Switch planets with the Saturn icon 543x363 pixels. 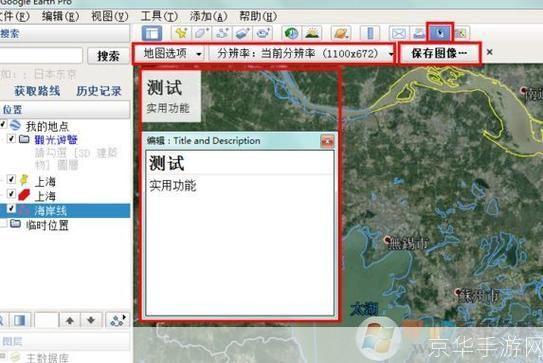(341, 33)
